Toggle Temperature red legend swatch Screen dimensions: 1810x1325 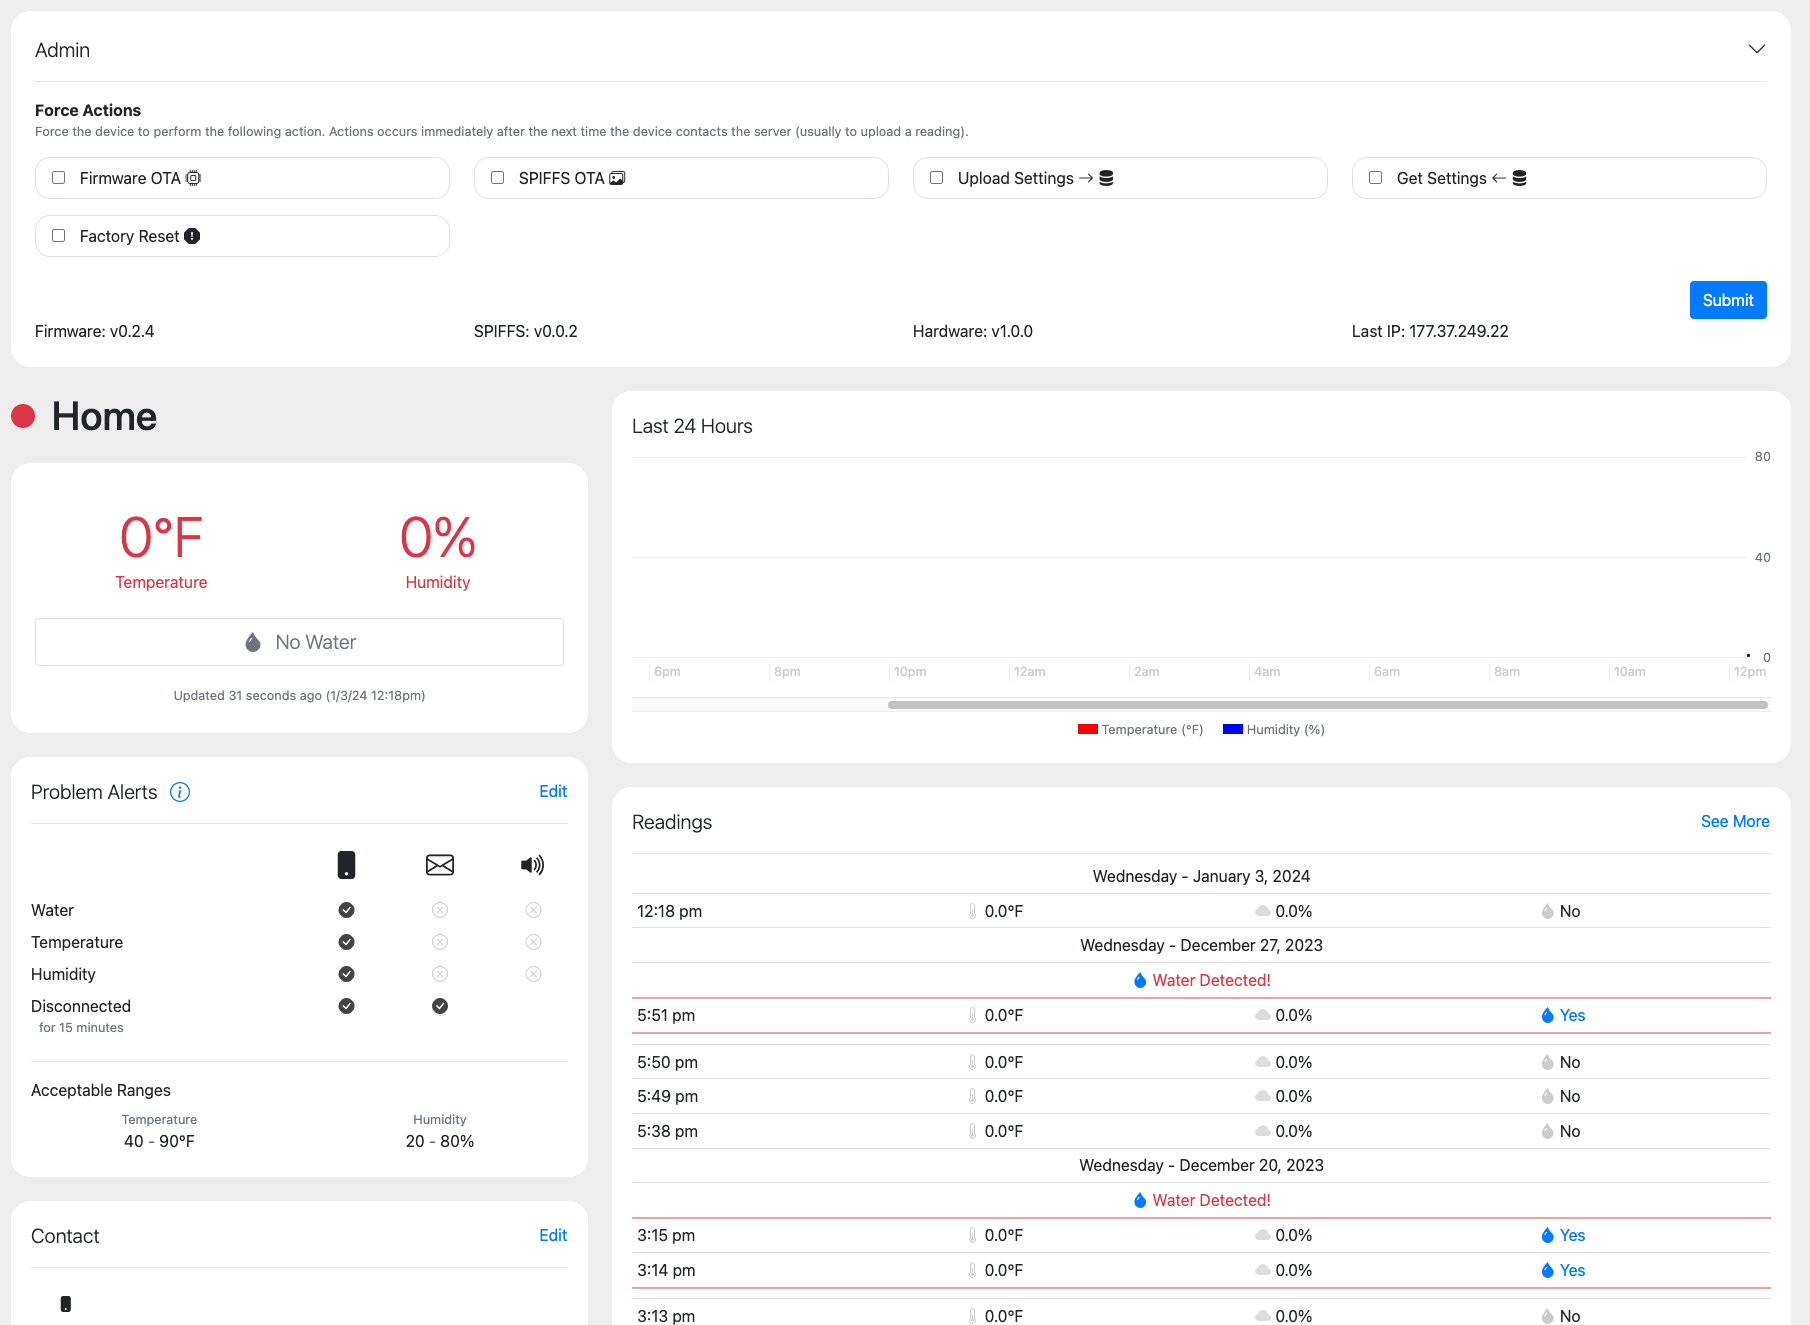[1087, 729]
